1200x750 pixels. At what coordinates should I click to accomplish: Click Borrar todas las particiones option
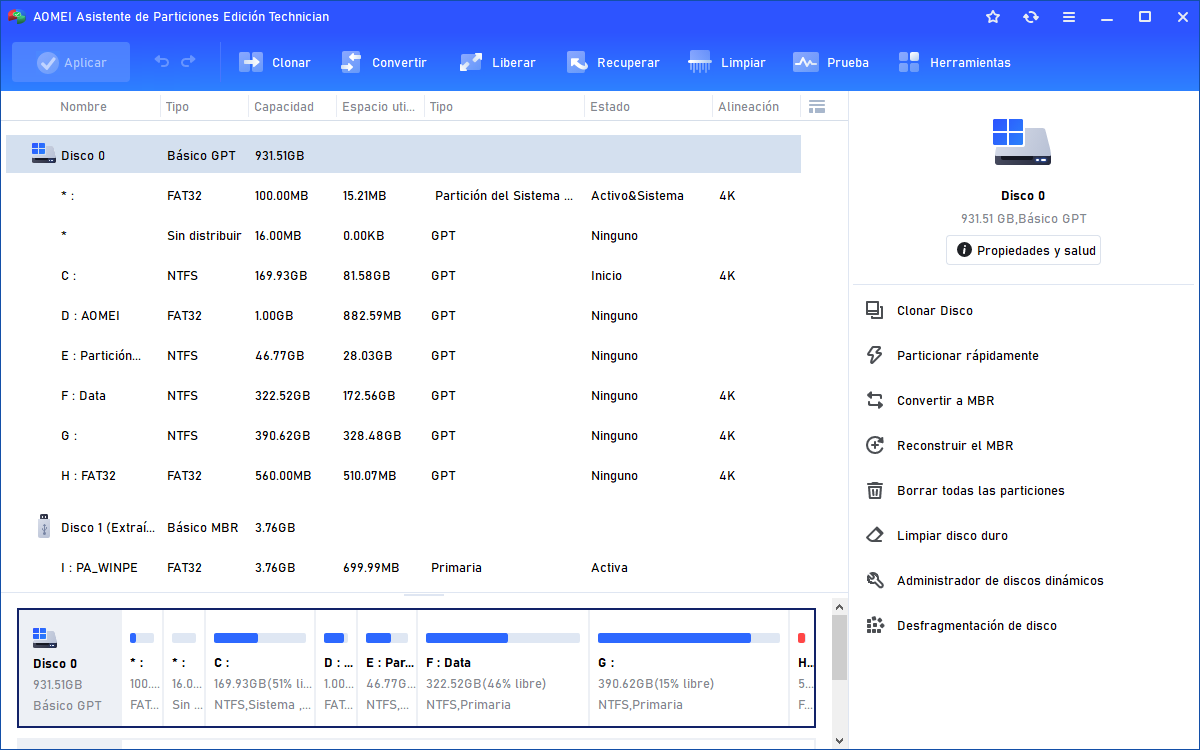(x=981, y=491)
